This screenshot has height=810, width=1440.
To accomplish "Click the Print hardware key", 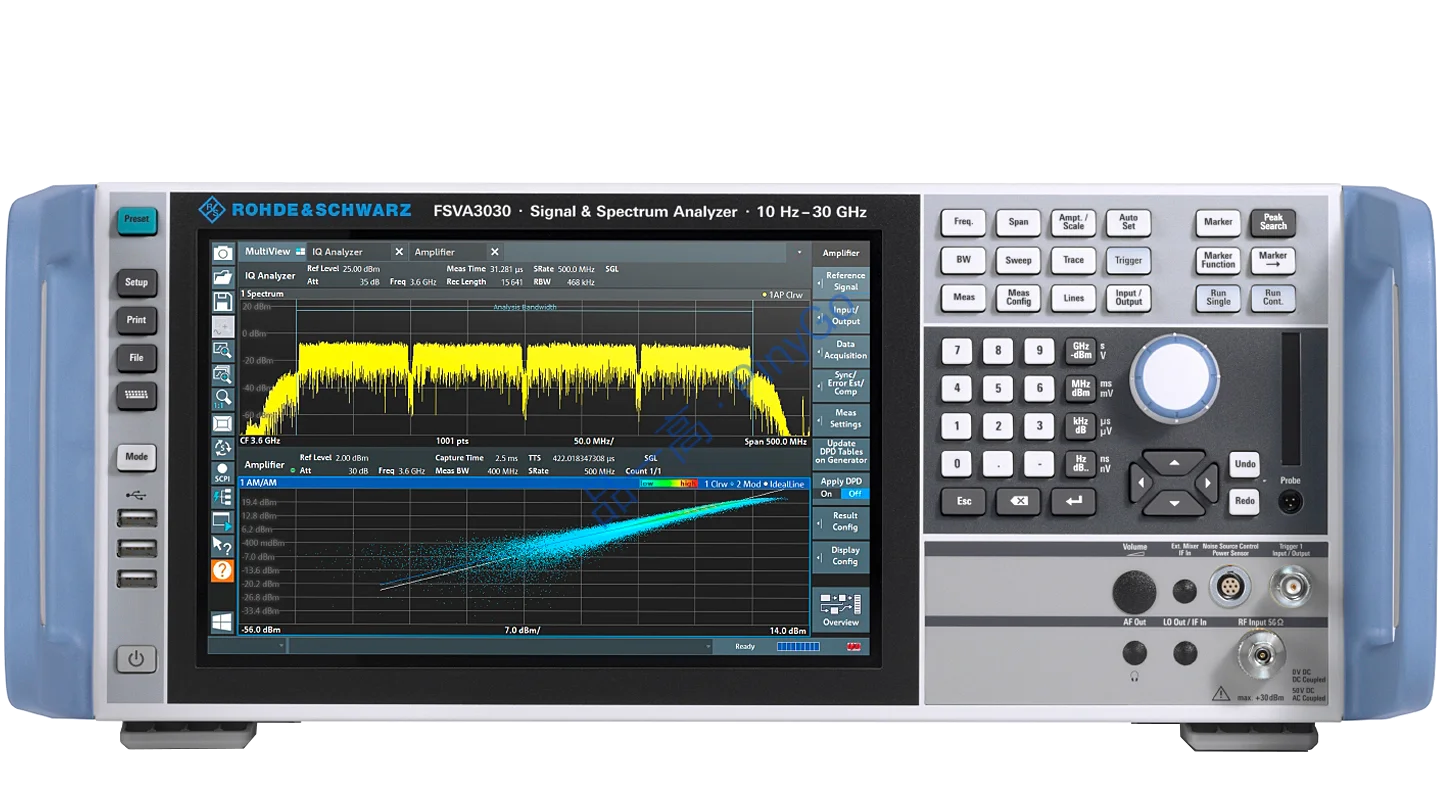I will tap(136, 320).
